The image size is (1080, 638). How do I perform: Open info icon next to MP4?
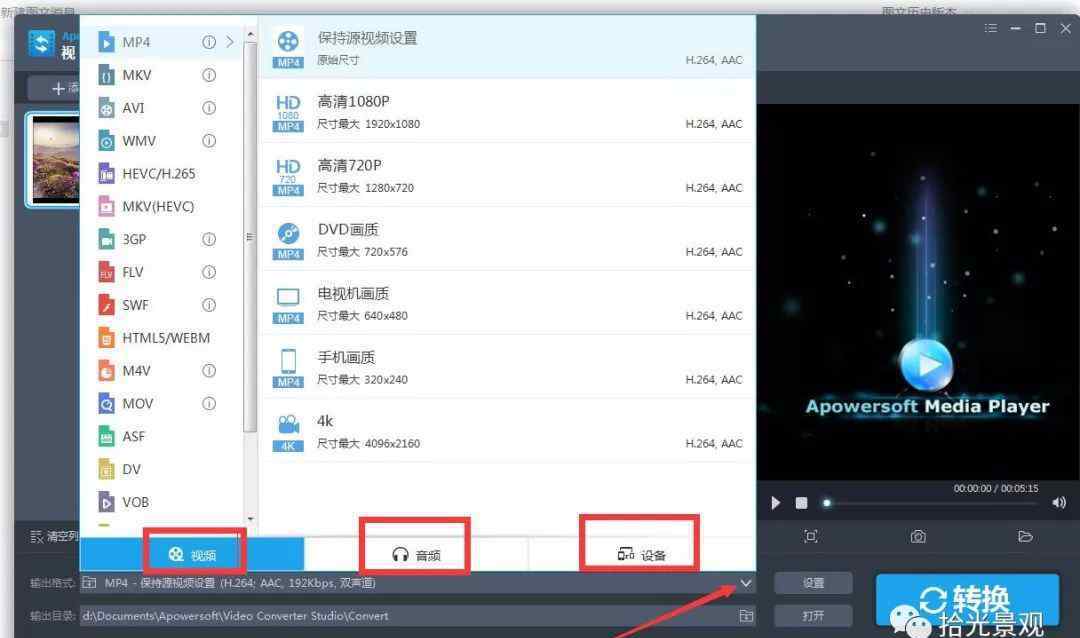coord(209,42)
